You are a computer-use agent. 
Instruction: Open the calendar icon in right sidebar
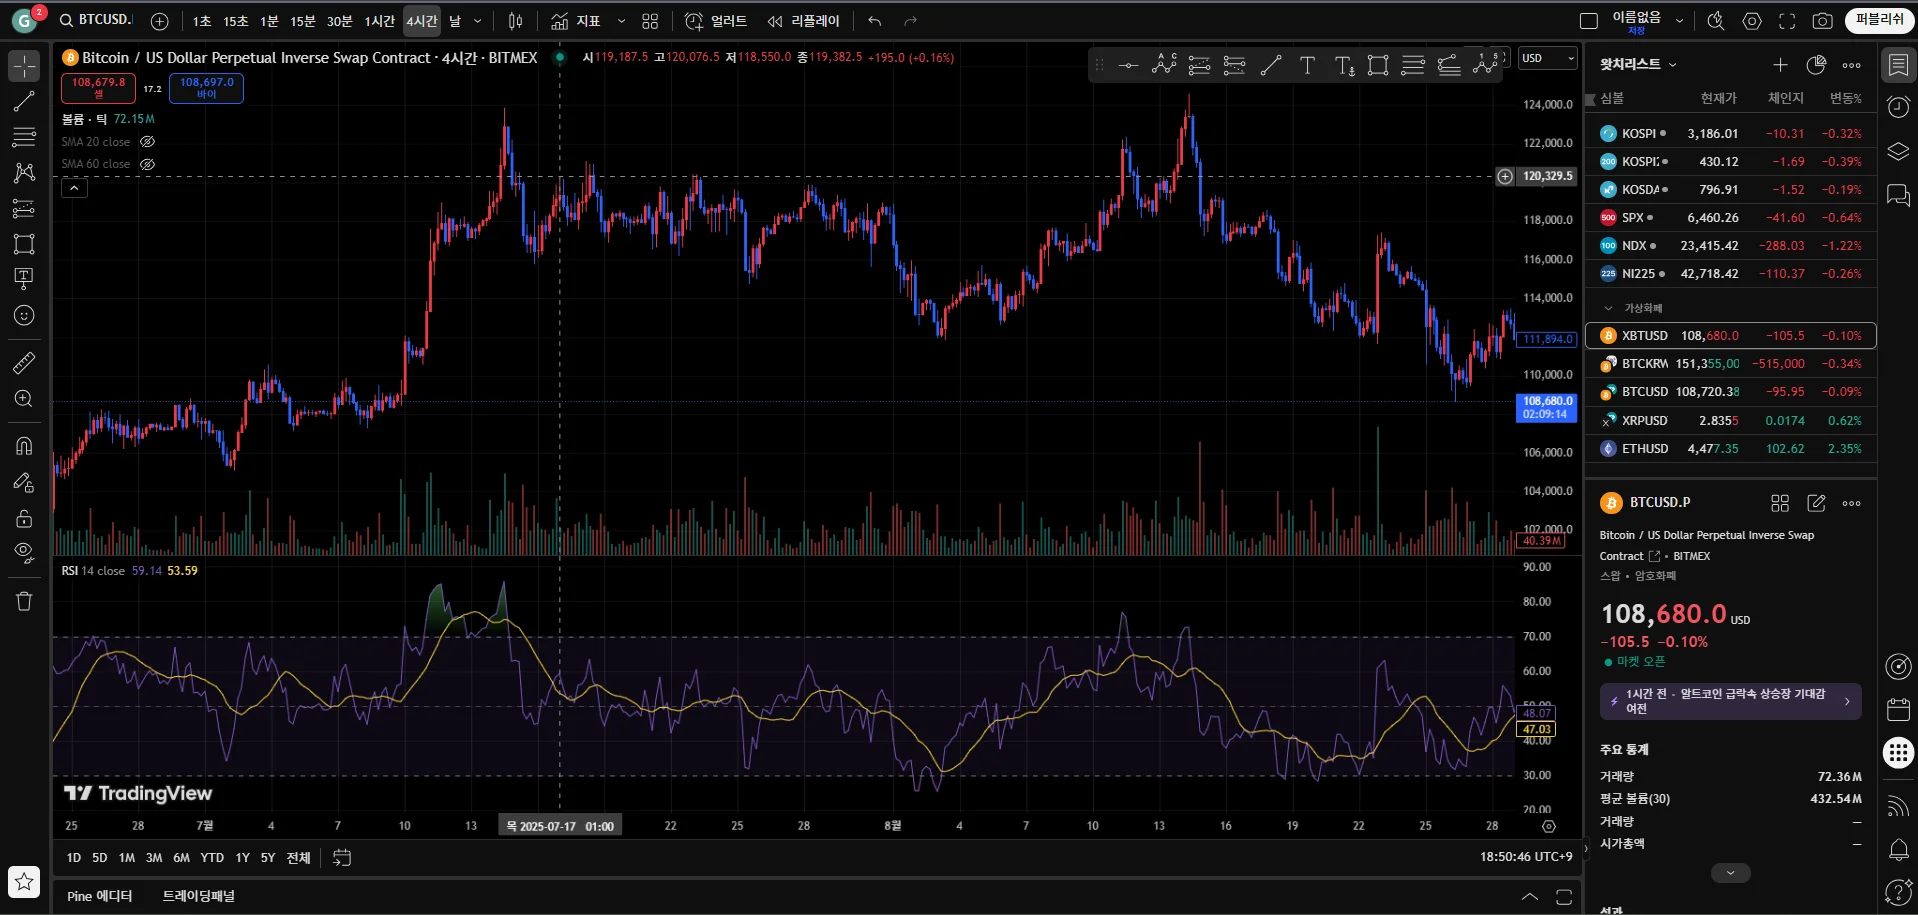click(1898, 710)
